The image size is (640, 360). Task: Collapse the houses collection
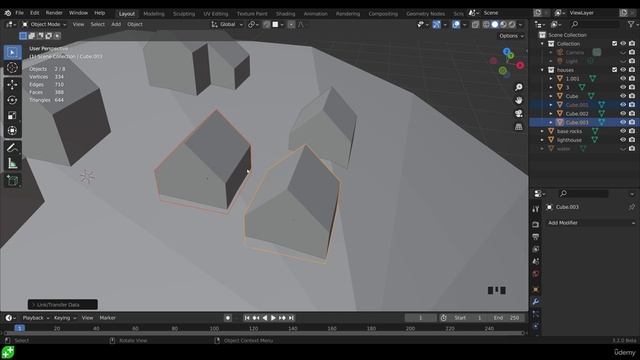point(542,70)
